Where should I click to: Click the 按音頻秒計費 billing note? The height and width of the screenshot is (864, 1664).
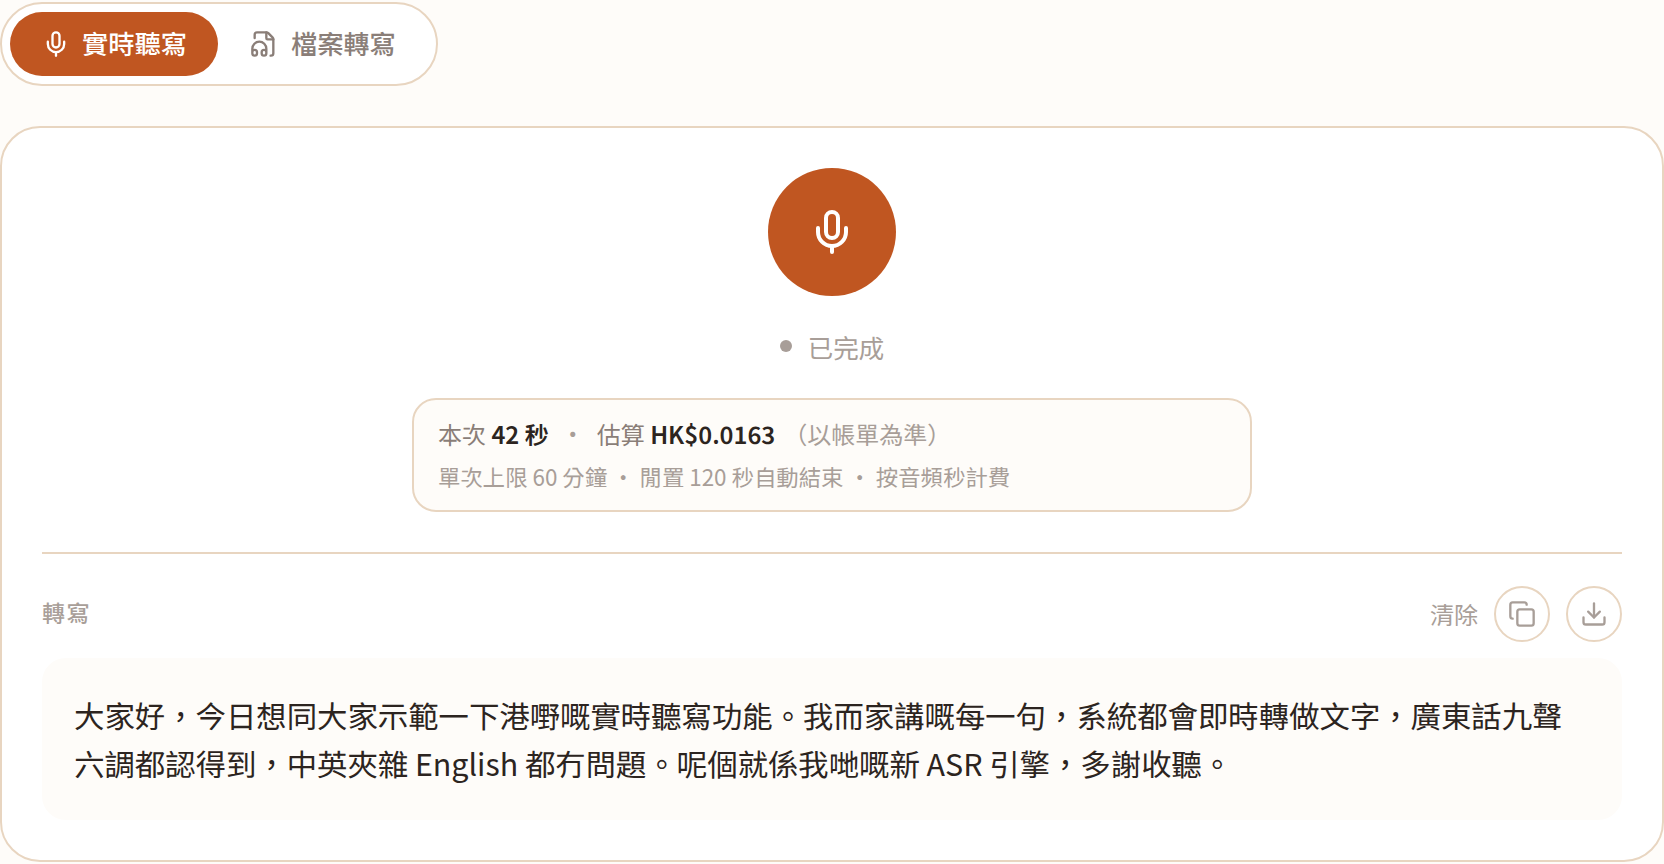(943, 478)
